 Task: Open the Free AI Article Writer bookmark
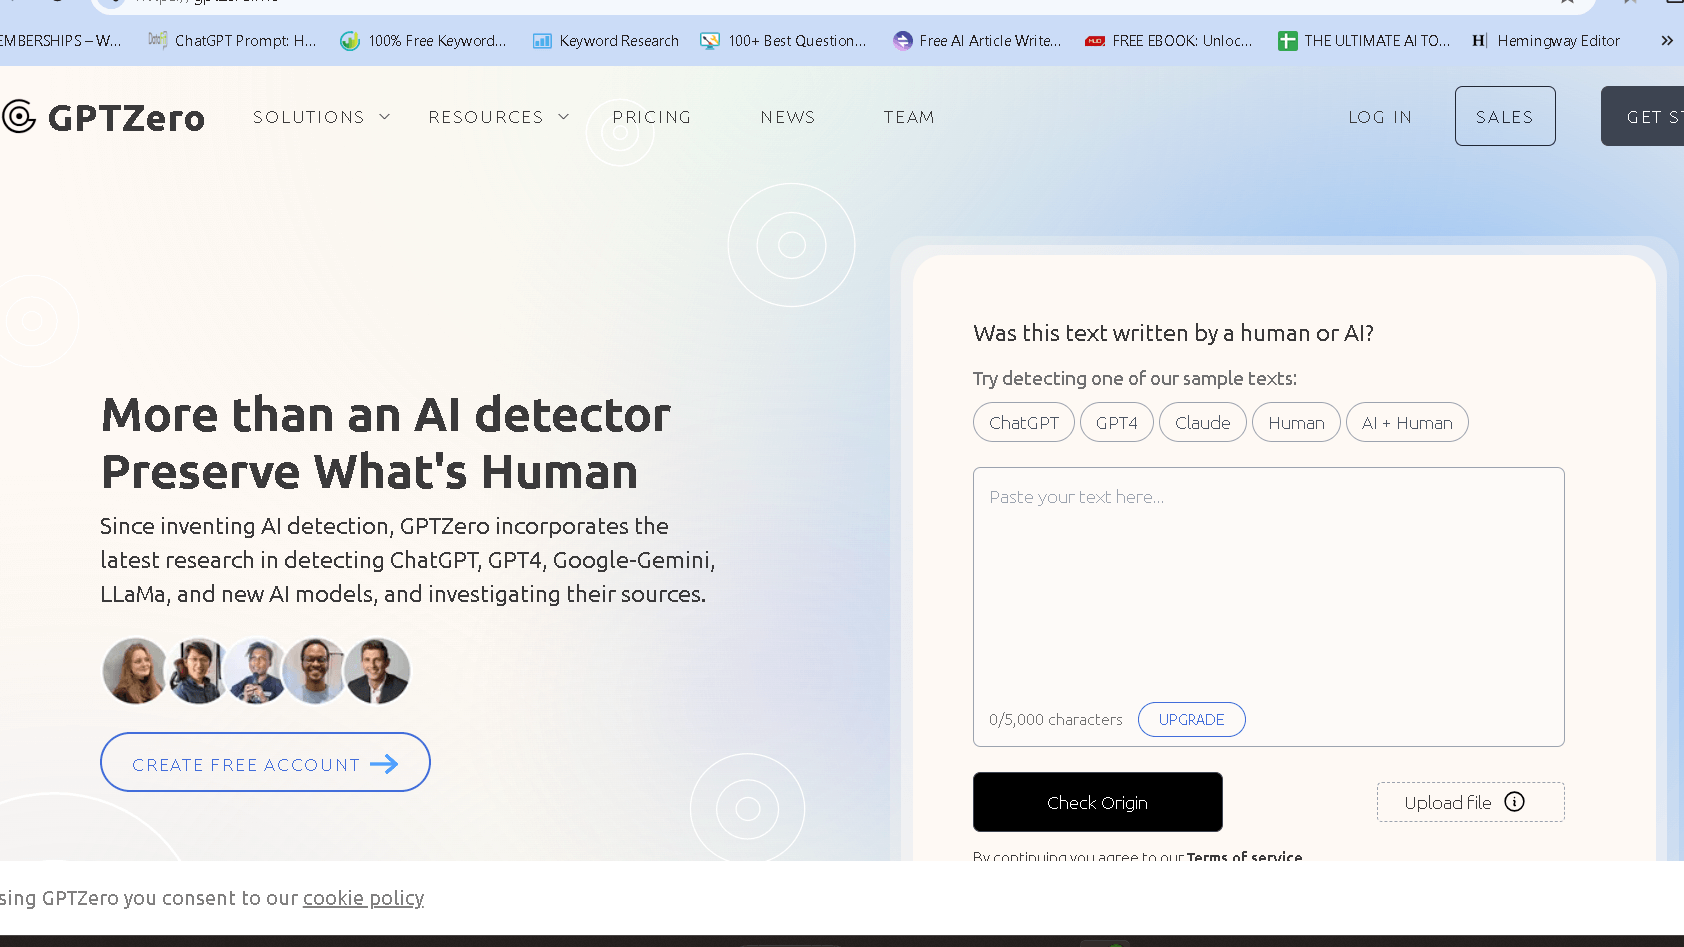pyautogui.click(x=977, y=41)
